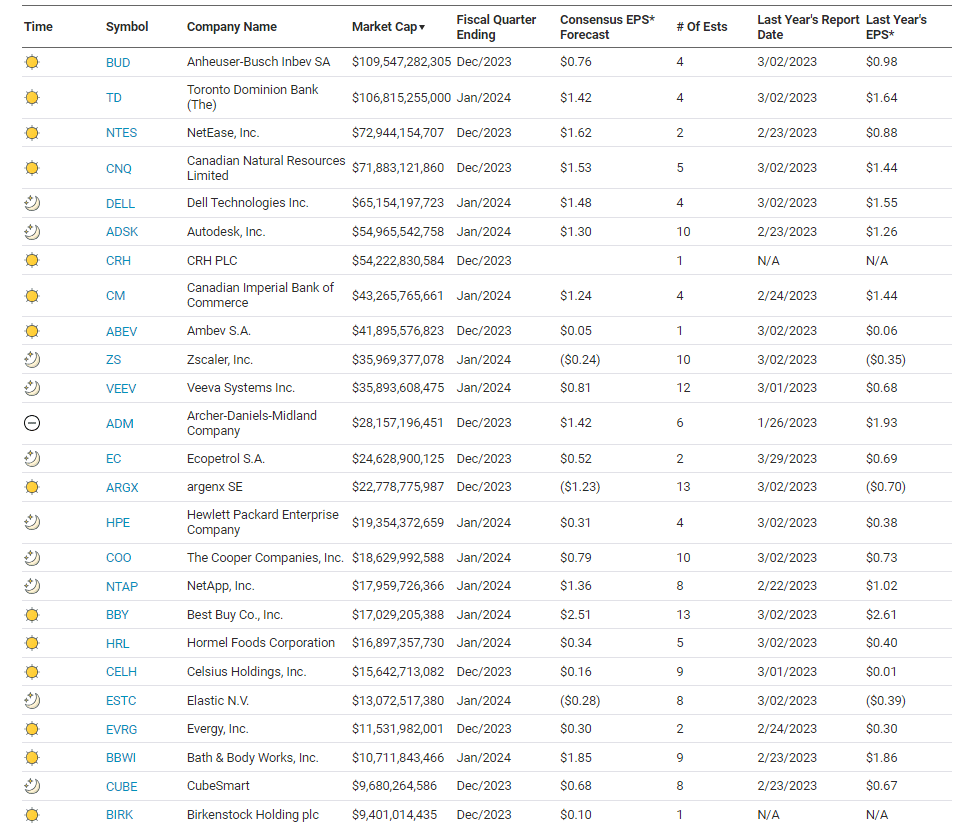This screenshot has height=828, width=978.
Task: Click the sun icon in CRH row
Action: [x=32, y=261]
